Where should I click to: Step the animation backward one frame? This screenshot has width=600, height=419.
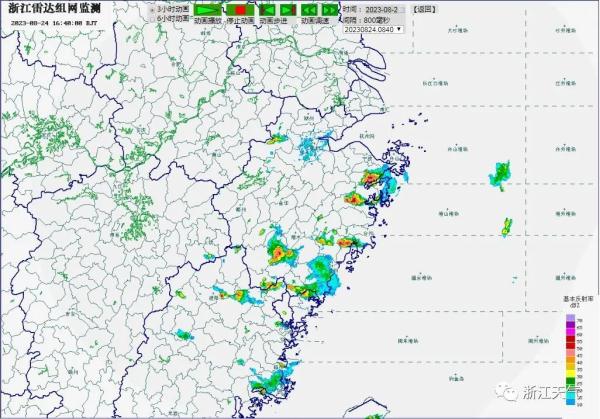(x=267, y=10)
